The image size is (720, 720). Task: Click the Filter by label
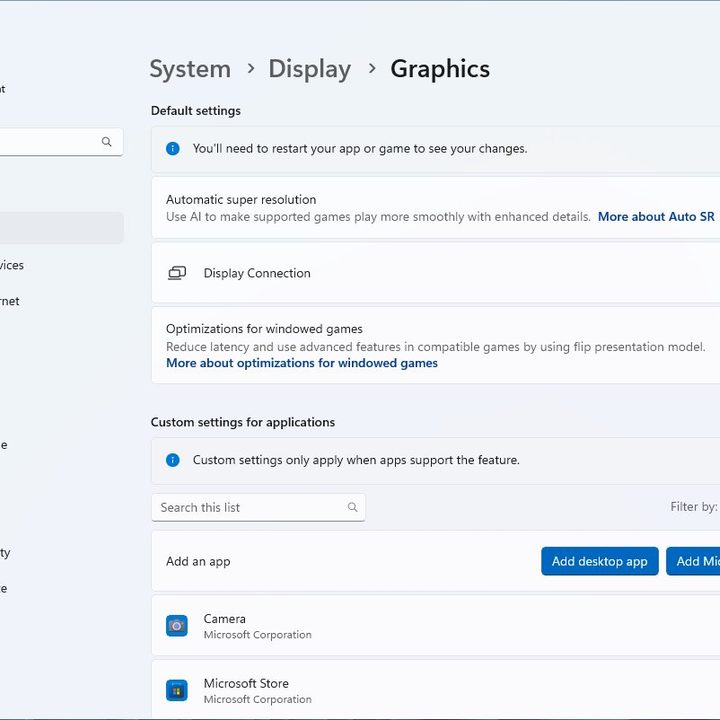click(694, 506)
